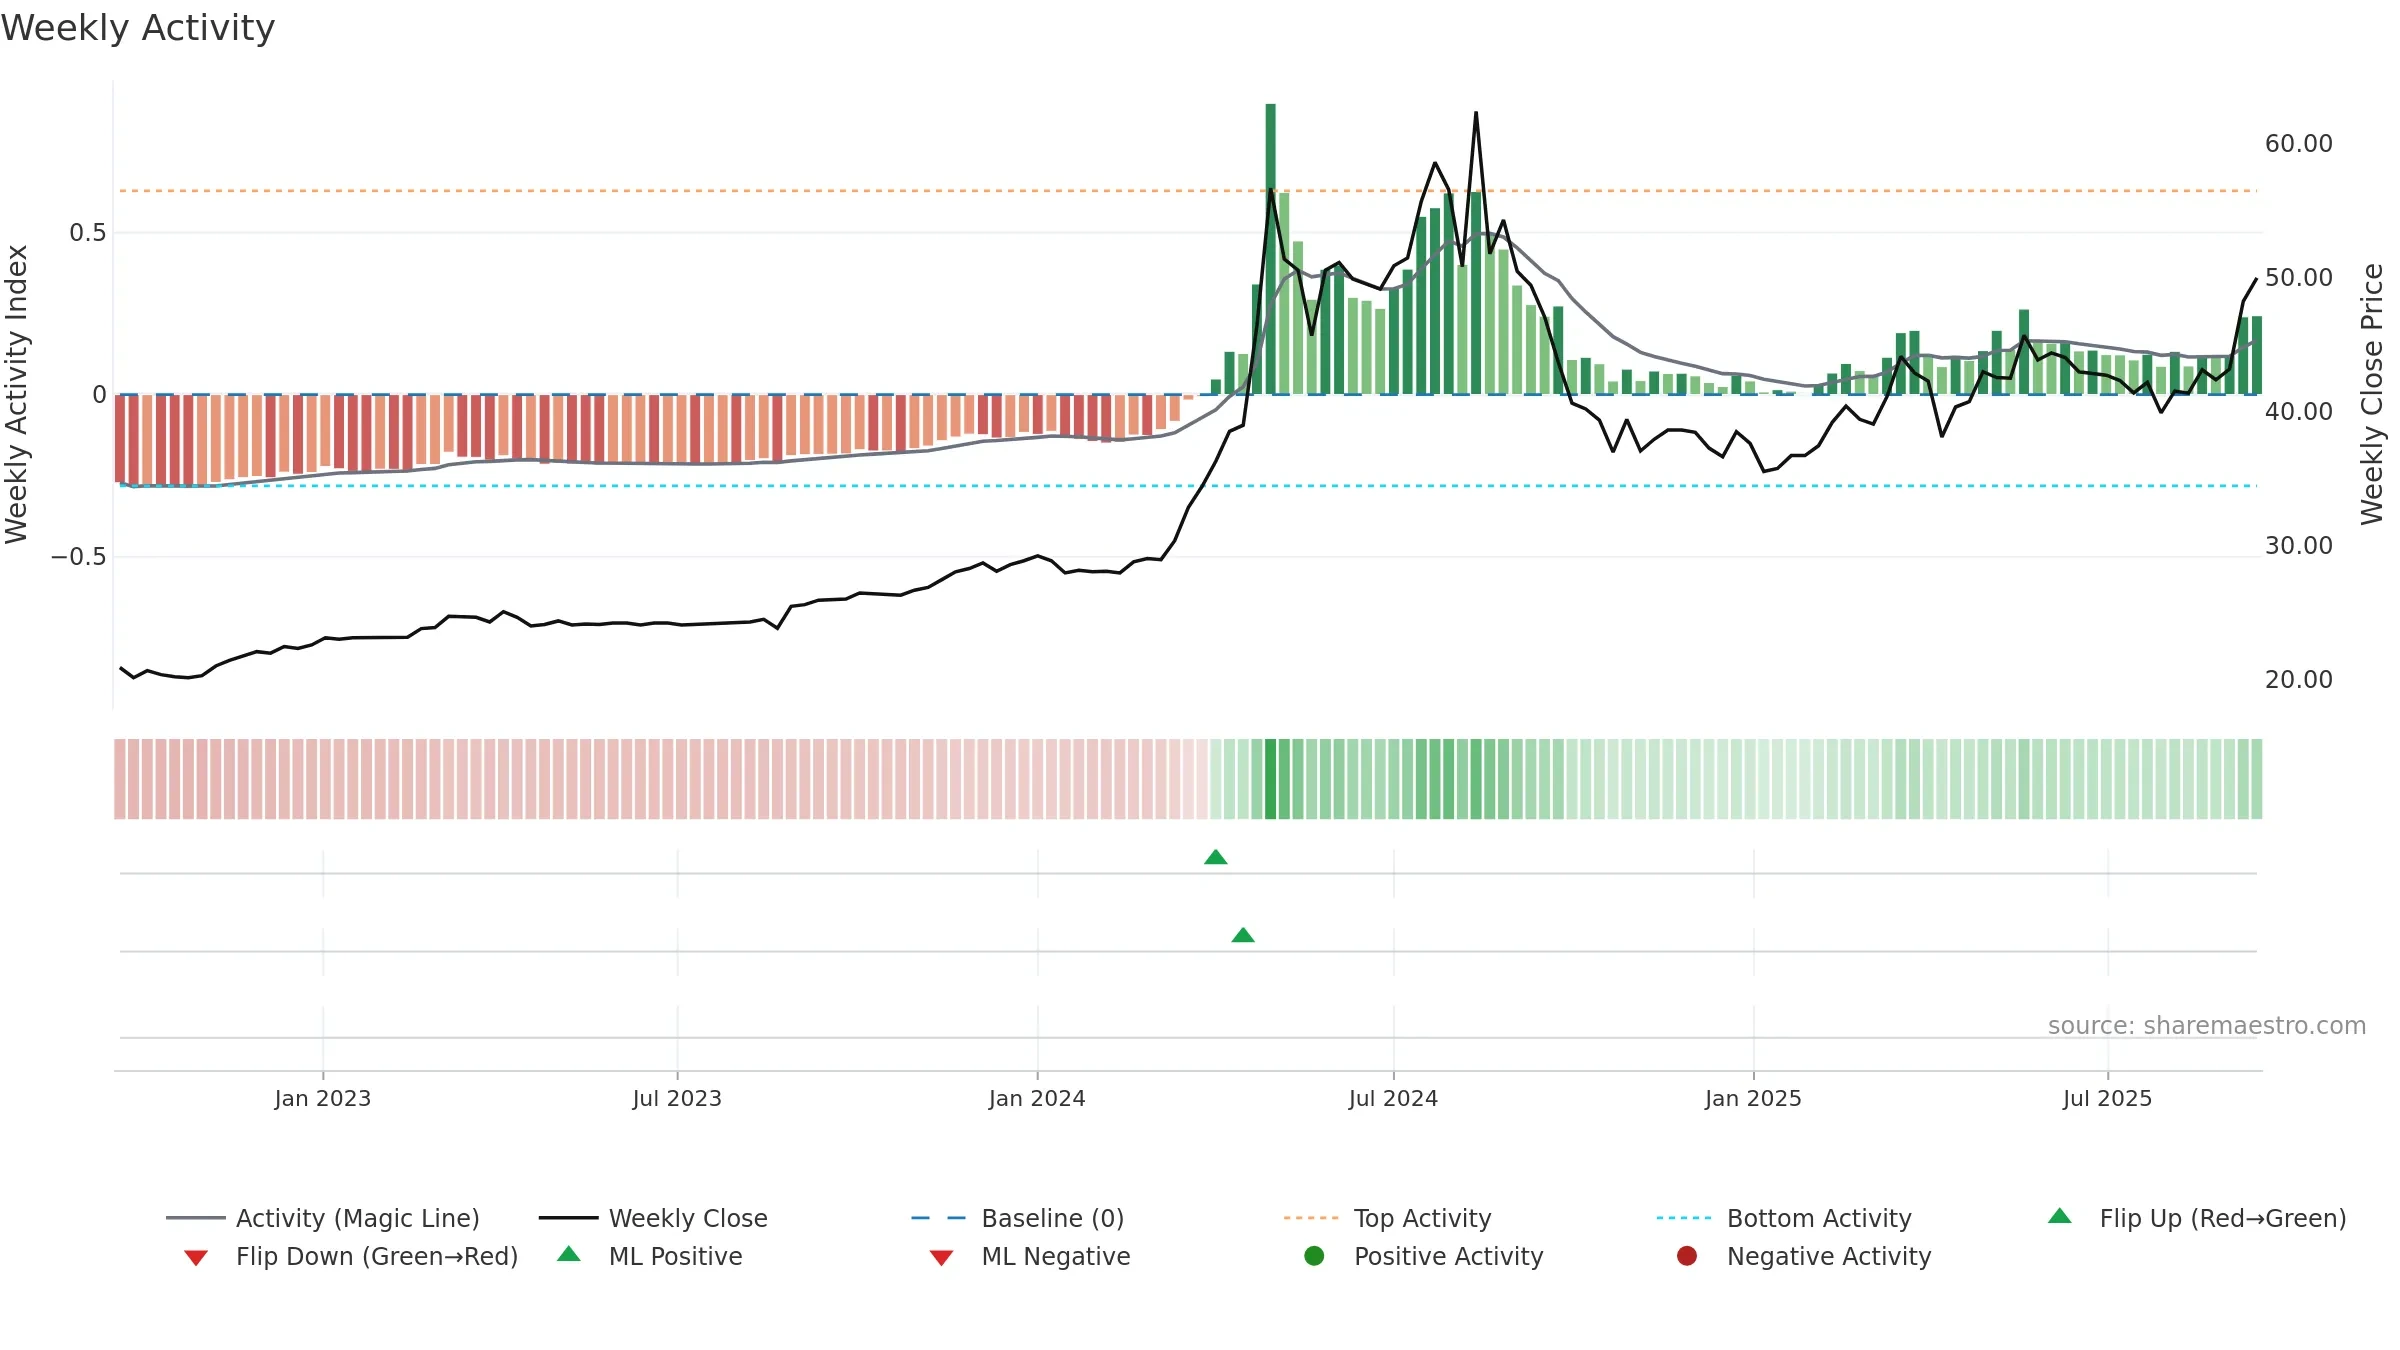Click the green flip-up marker near April 2024
The image size is (2400, 1350).
pos(1216,857)
